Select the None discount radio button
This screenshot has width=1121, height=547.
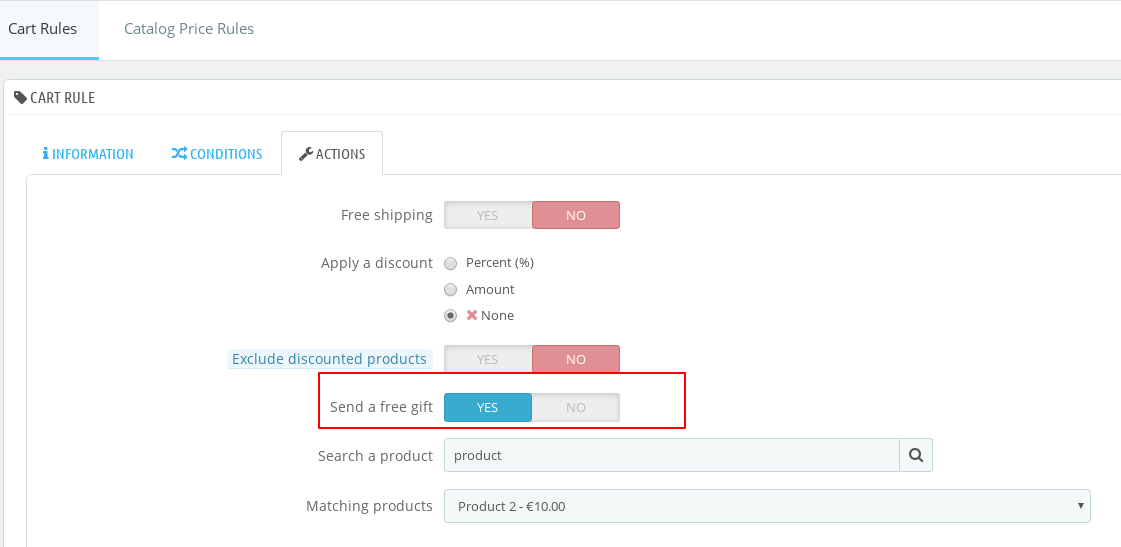[x=451, y=315]
